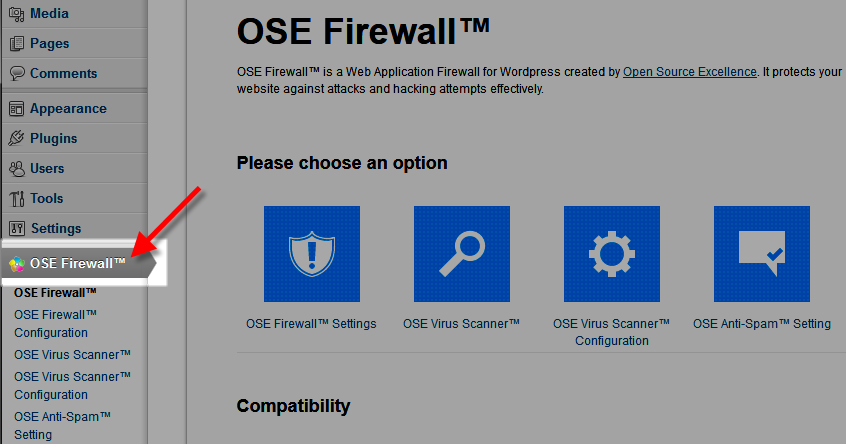Open OSE Virus Scanner Configuration submenu link
The width and height of the screenshot is (846, 444).
tap(72, 385)
